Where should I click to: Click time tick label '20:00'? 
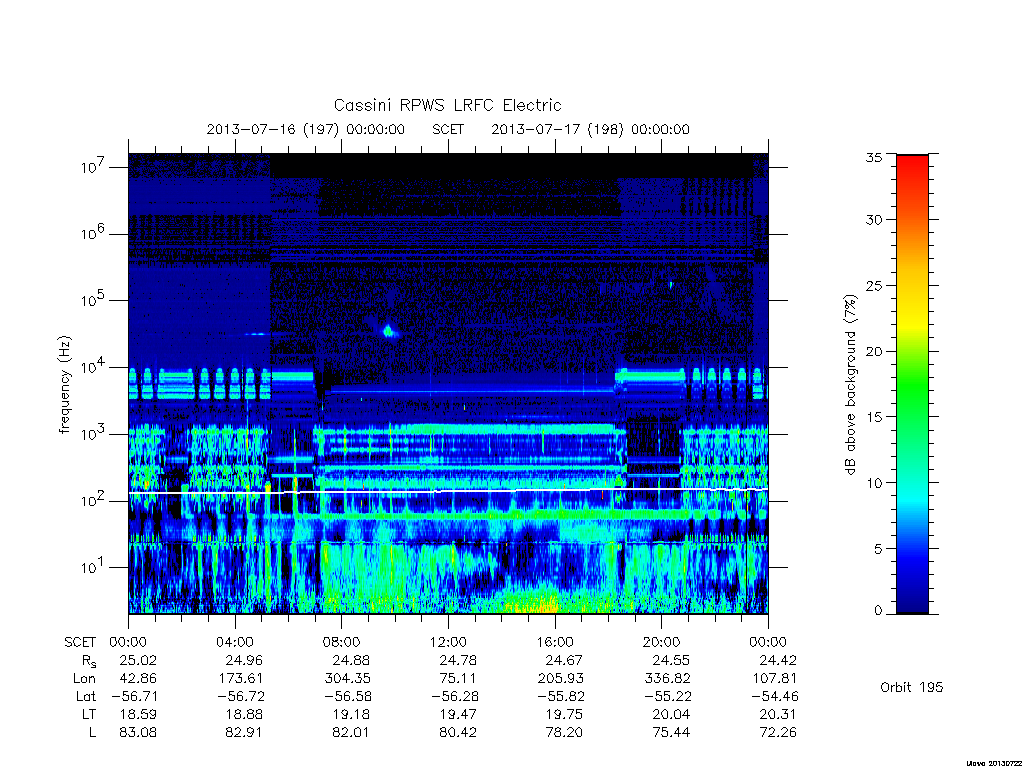tap(662, 642)
